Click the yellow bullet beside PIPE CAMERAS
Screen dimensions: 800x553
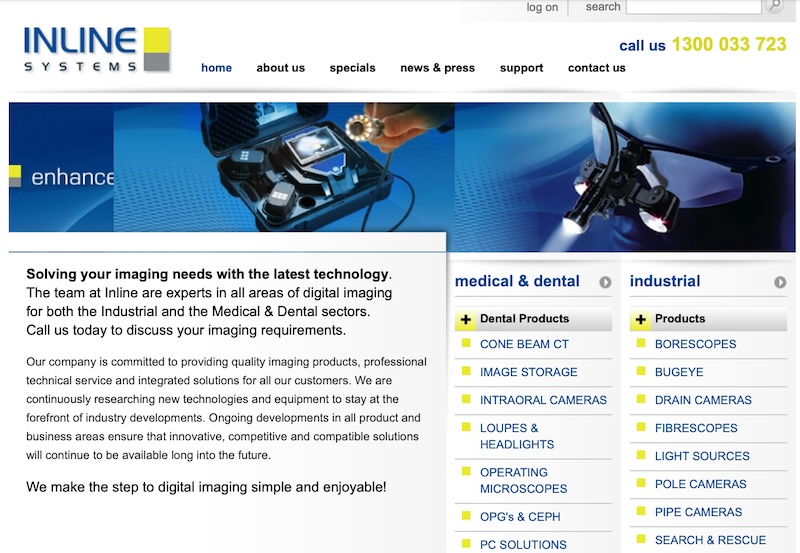pos(641,512)
